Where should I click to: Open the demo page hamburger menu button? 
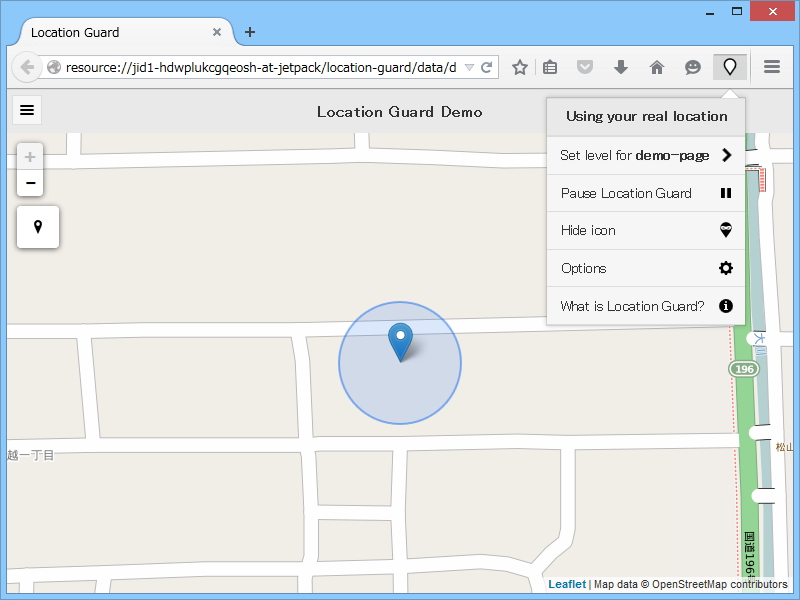pos(26,110)
